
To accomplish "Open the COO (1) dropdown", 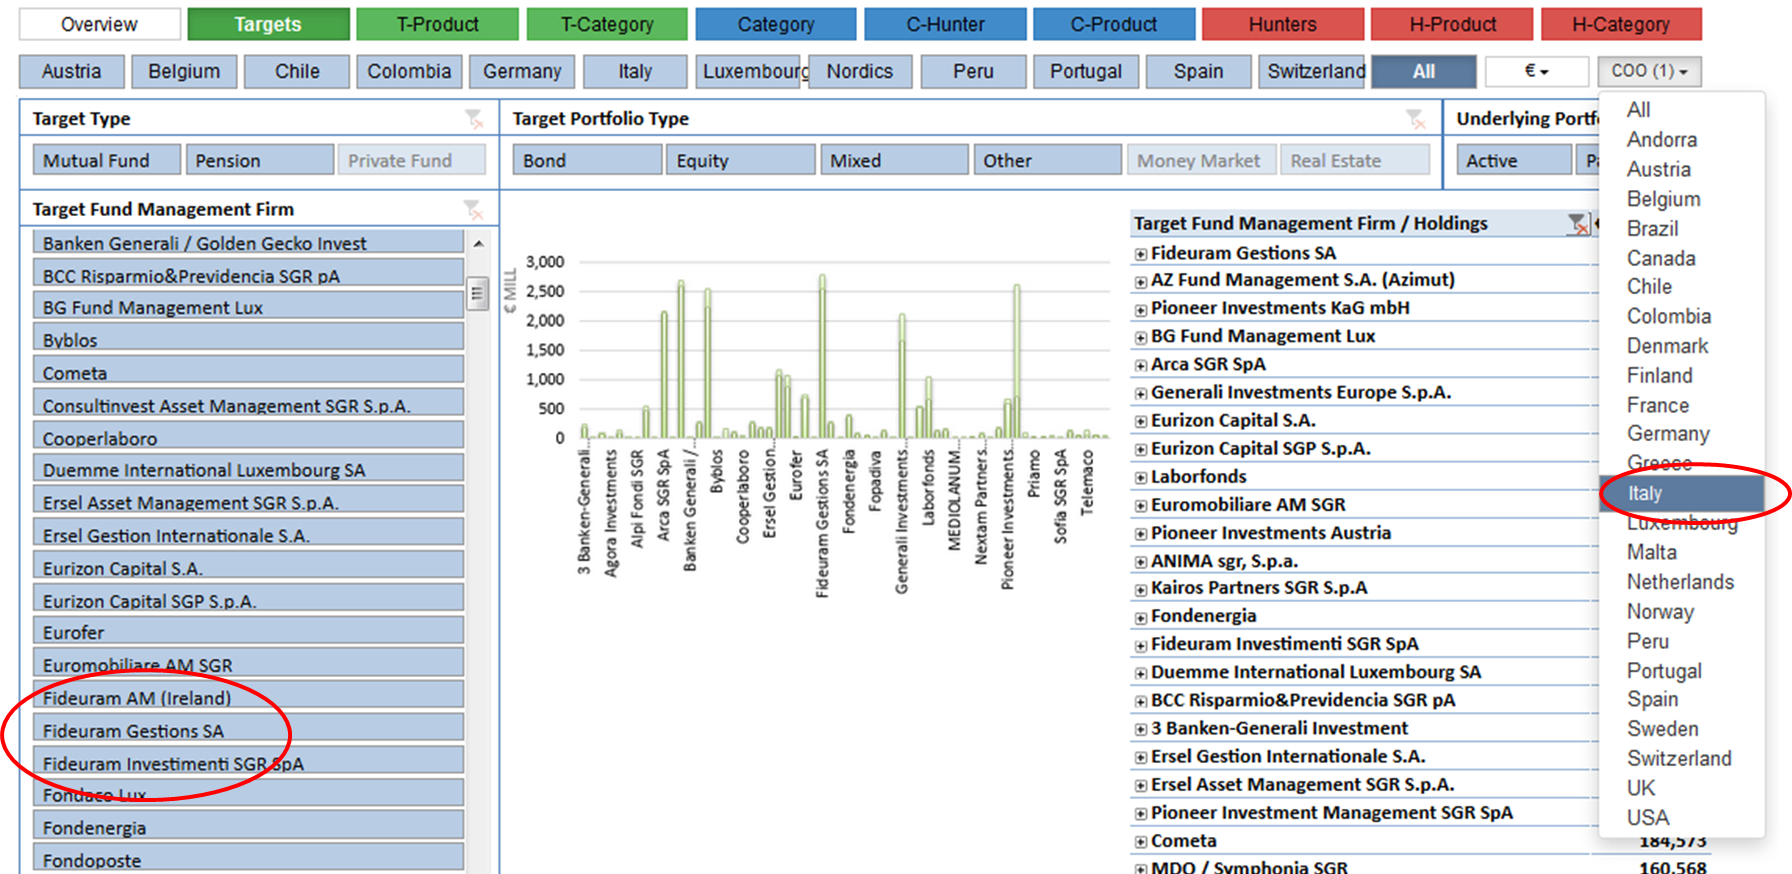I will pyautogui.click(x=1649, y=71).
